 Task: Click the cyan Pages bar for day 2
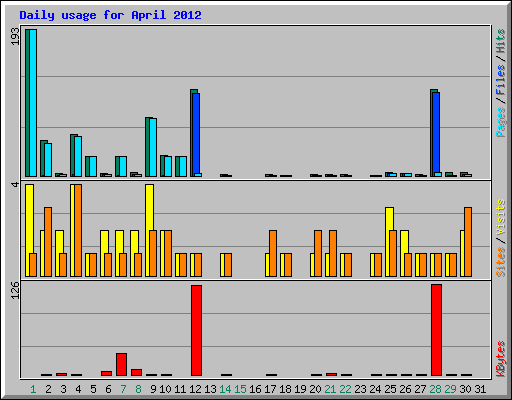[48, 160]
